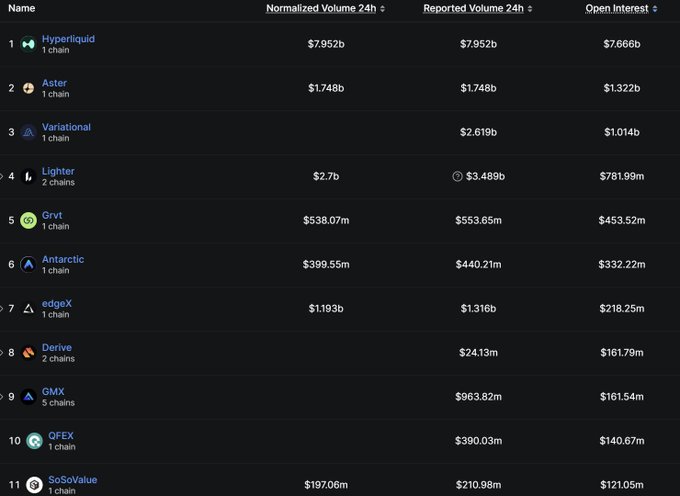
Task: Open the Antarctic protocol link
Action: 63,259
